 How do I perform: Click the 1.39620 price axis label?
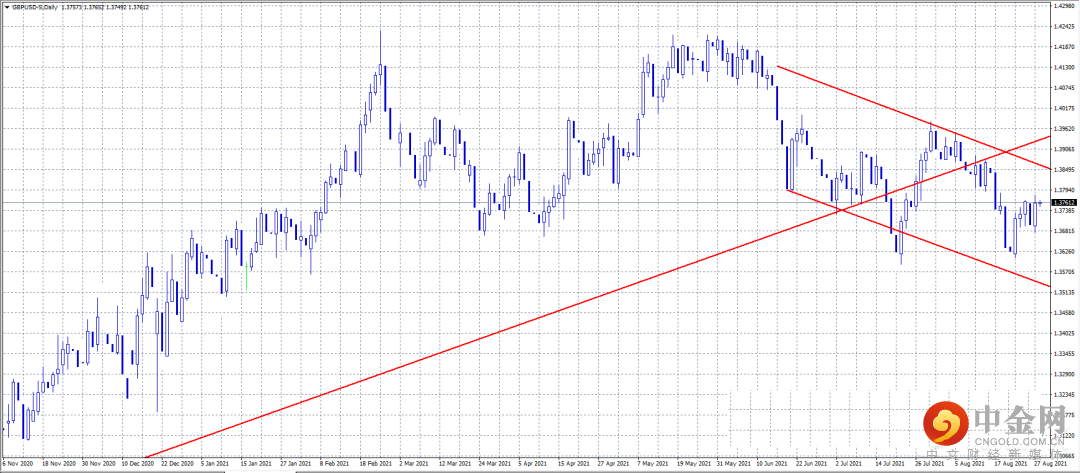coord(1064,128)
